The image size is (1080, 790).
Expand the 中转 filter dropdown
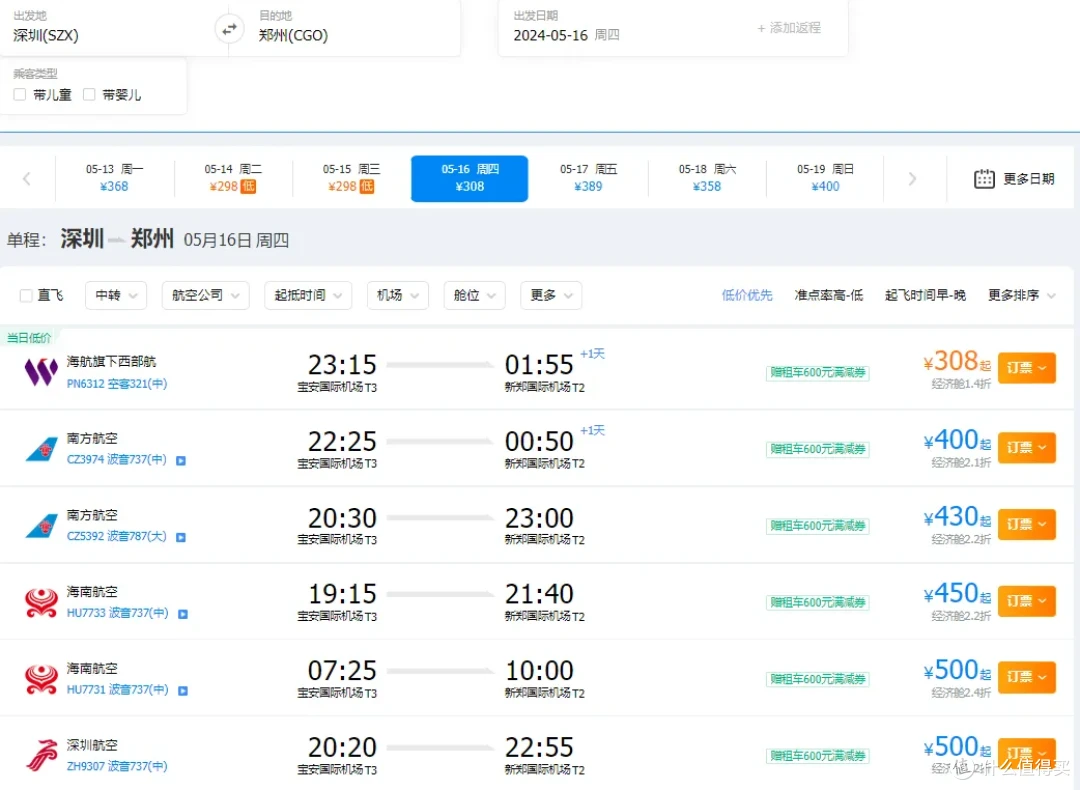[116, 295]
